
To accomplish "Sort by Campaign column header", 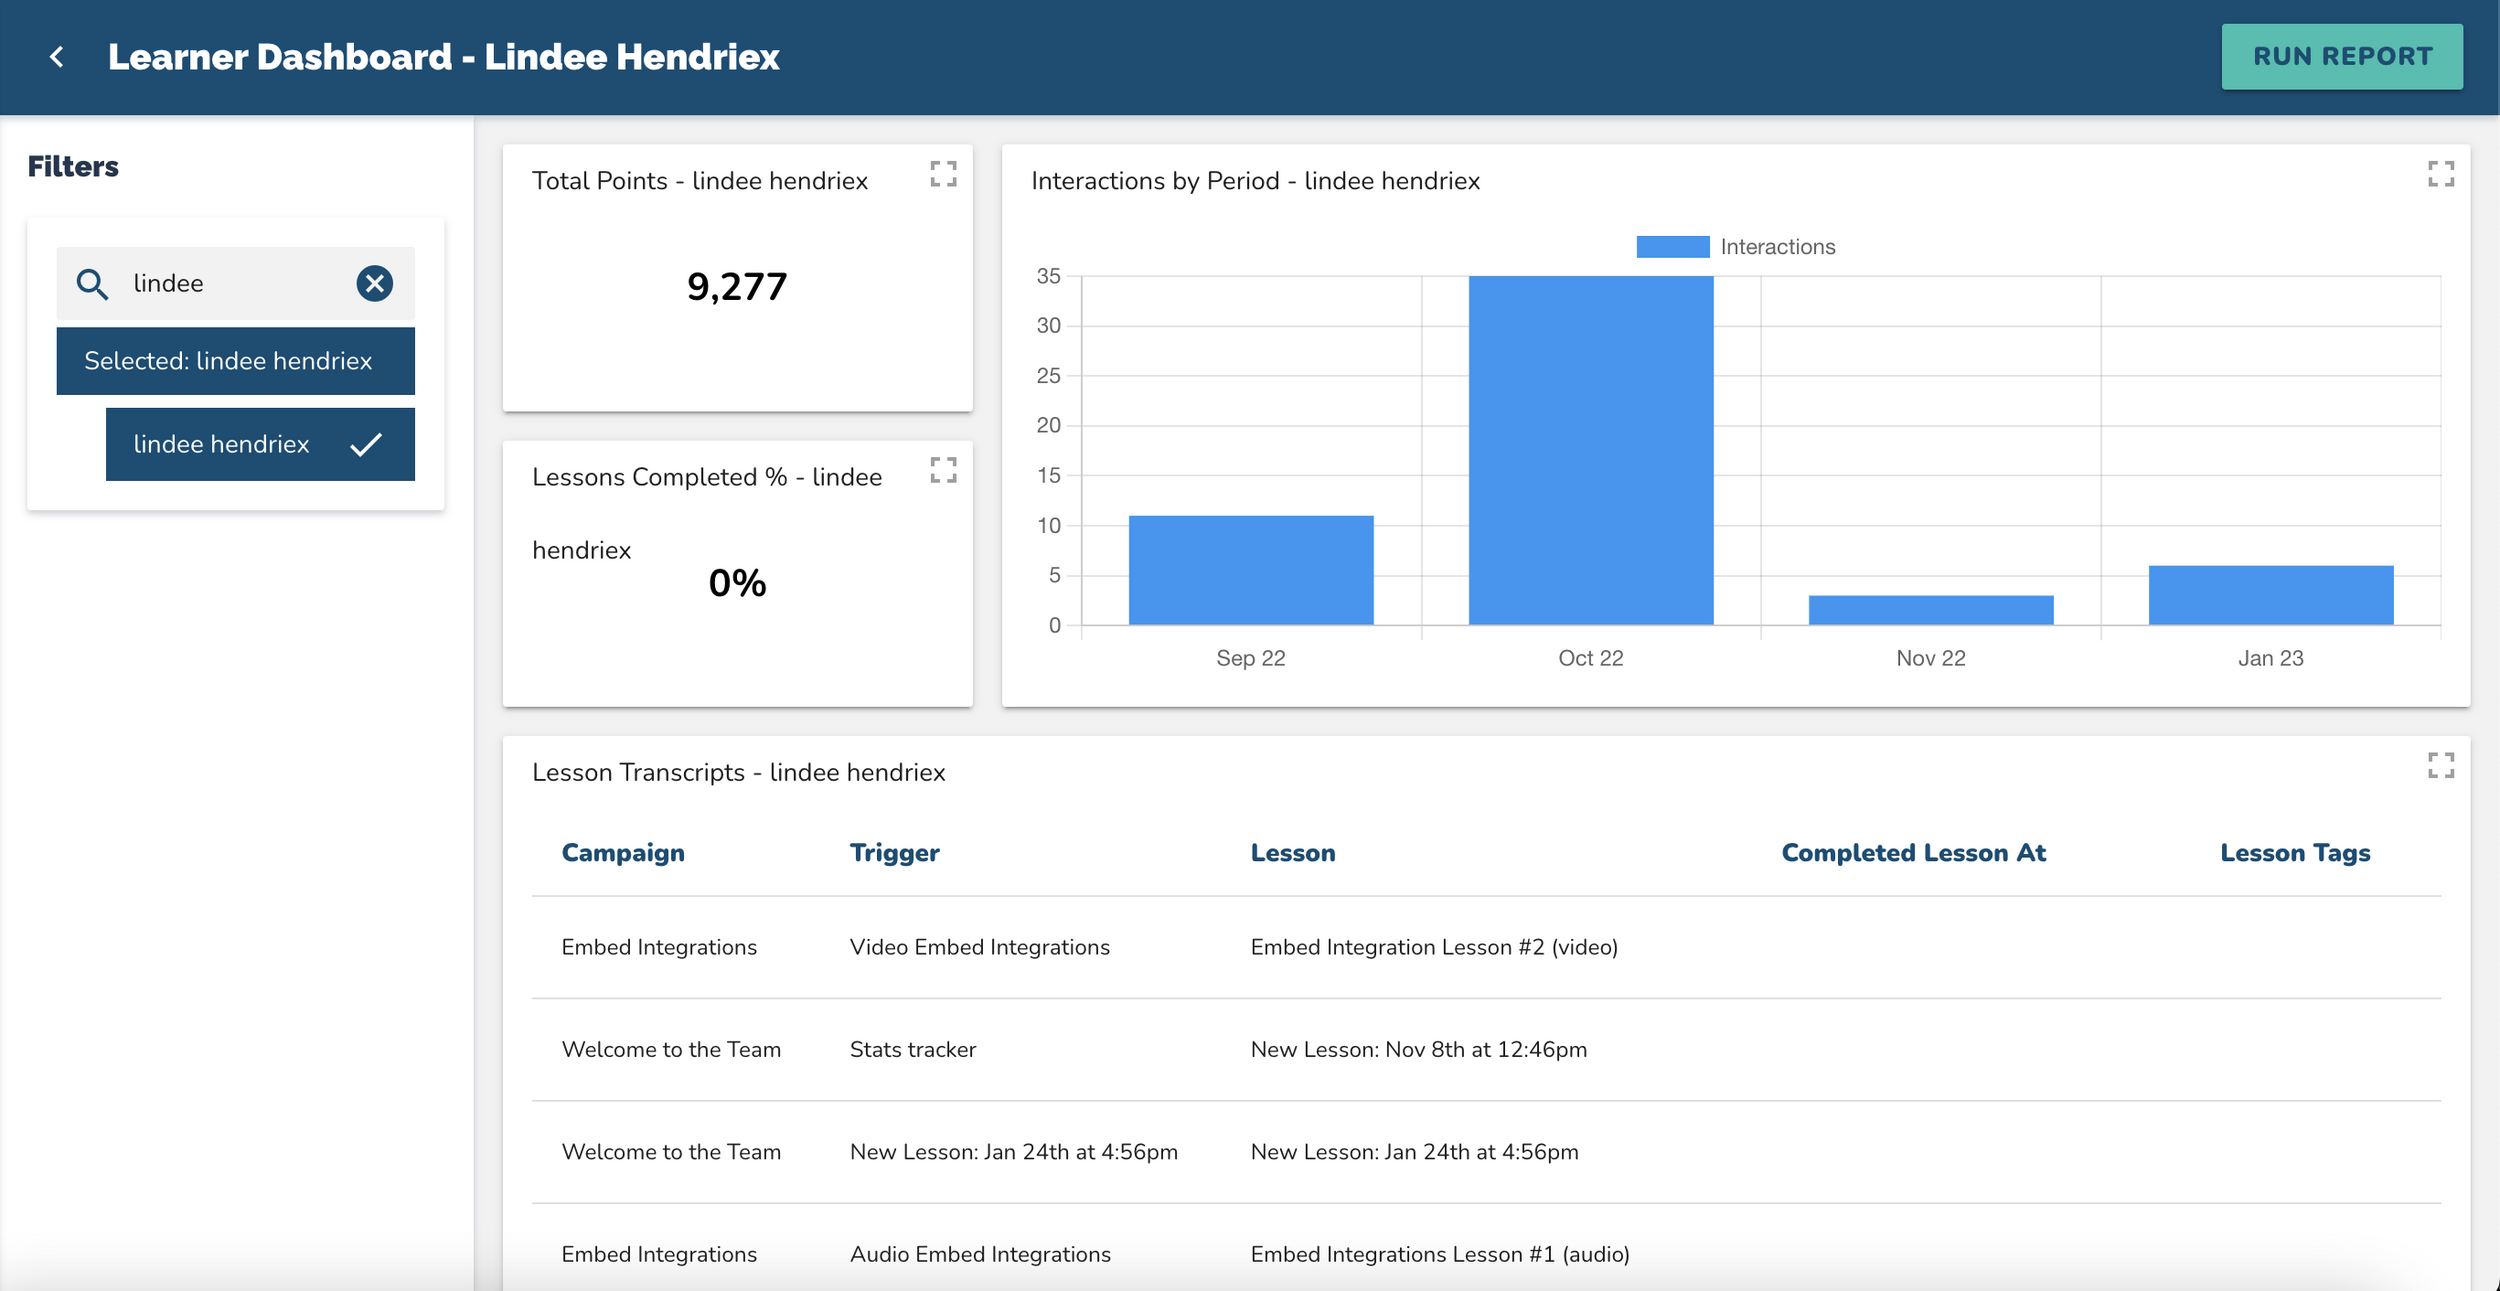I will coord(623,853).
